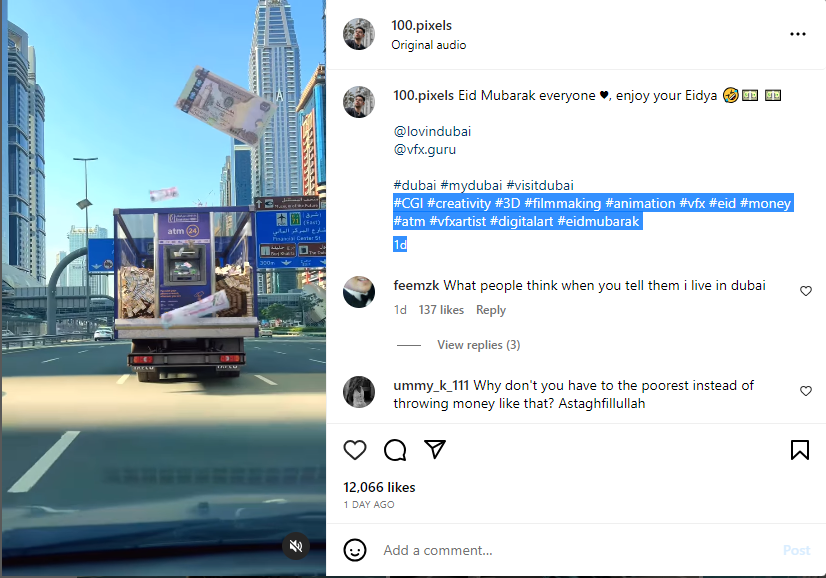The height and width of the screenshot is (578, 826).
Task: Open the emoji picker smiley icon
Action: [x=355, y=550]
